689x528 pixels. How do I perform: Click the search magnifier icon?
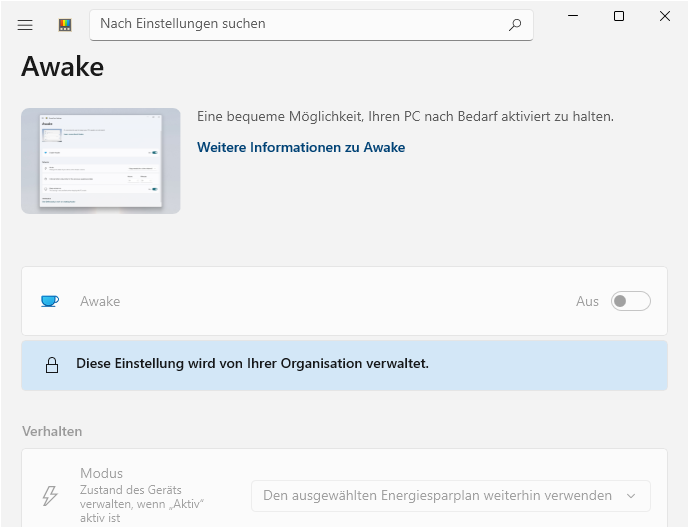coord(515,25)
